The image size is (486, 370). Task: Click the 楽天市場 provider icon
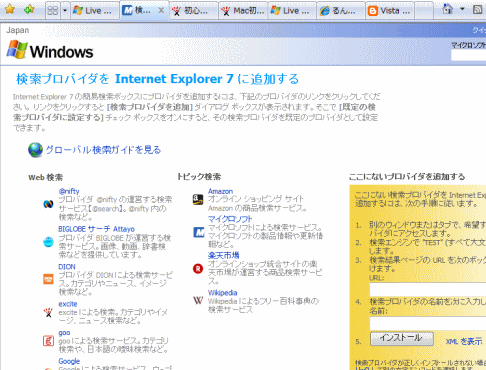tap(198, 268)
